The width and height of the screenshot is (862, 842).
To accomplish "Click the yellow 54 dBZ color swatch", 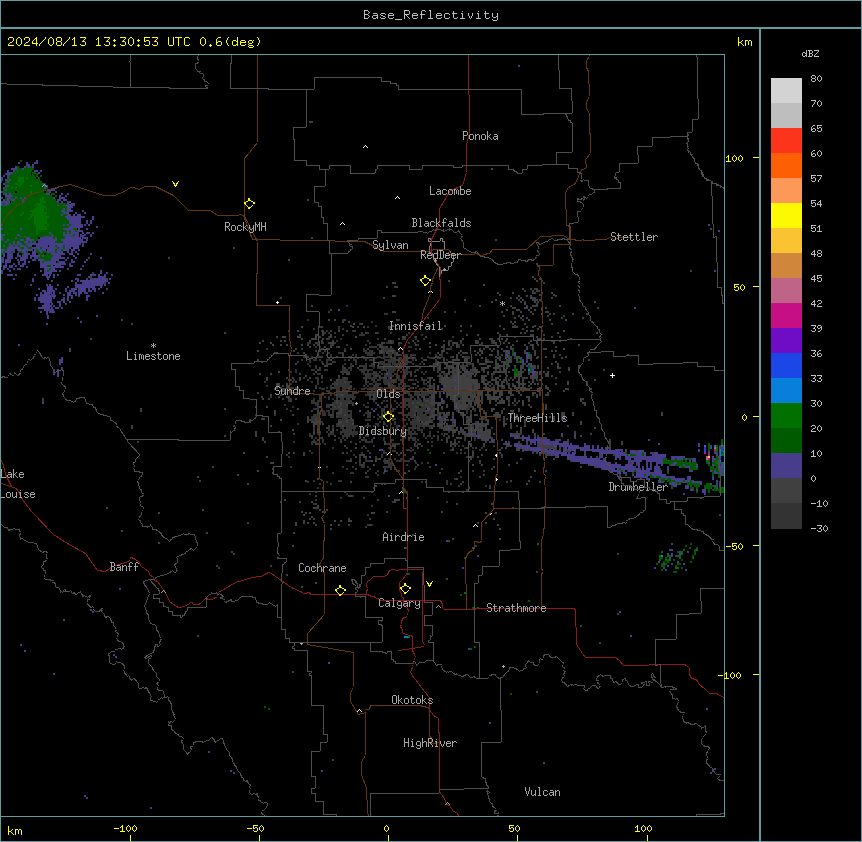I will [786, 215].
